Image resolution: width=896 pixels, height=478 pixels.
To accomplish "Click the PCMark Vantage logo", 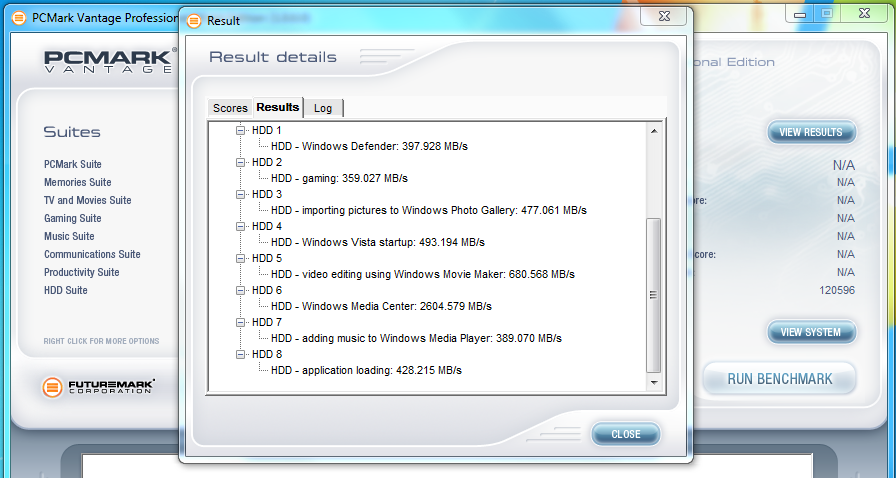I will [x=109, y=61].
